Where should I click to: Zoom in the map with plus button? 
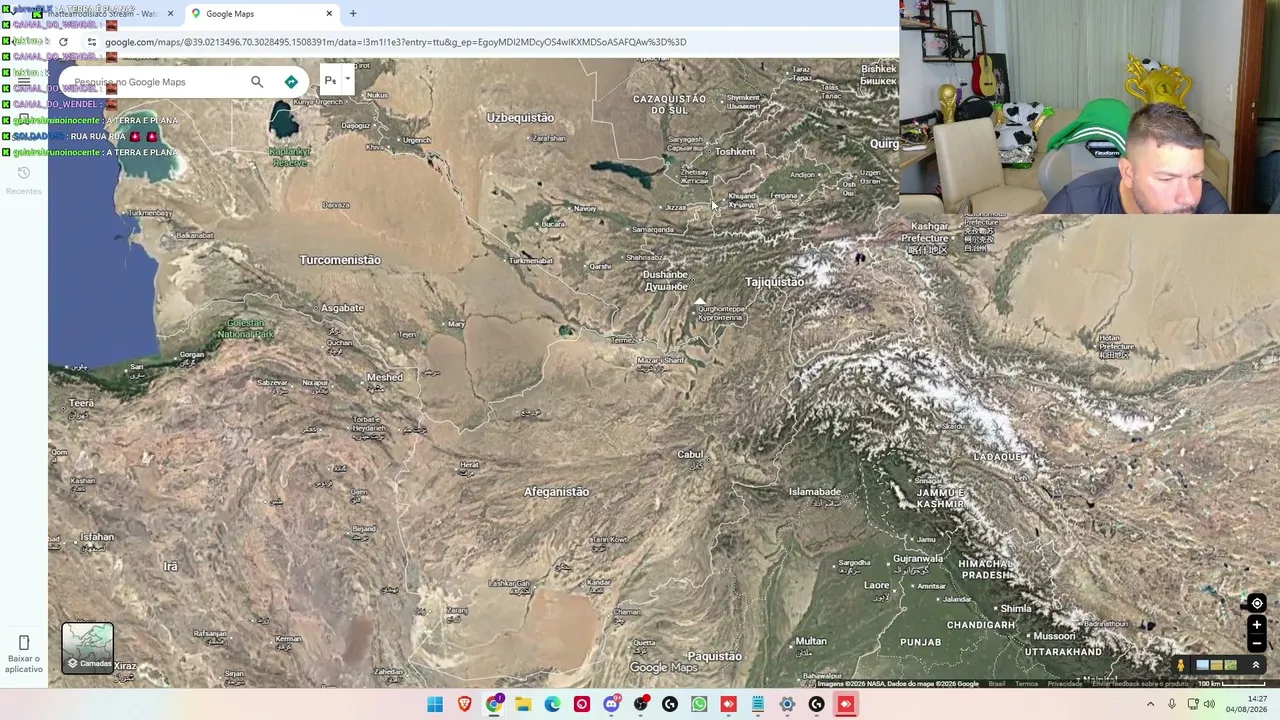click(x=1257, y=625)
